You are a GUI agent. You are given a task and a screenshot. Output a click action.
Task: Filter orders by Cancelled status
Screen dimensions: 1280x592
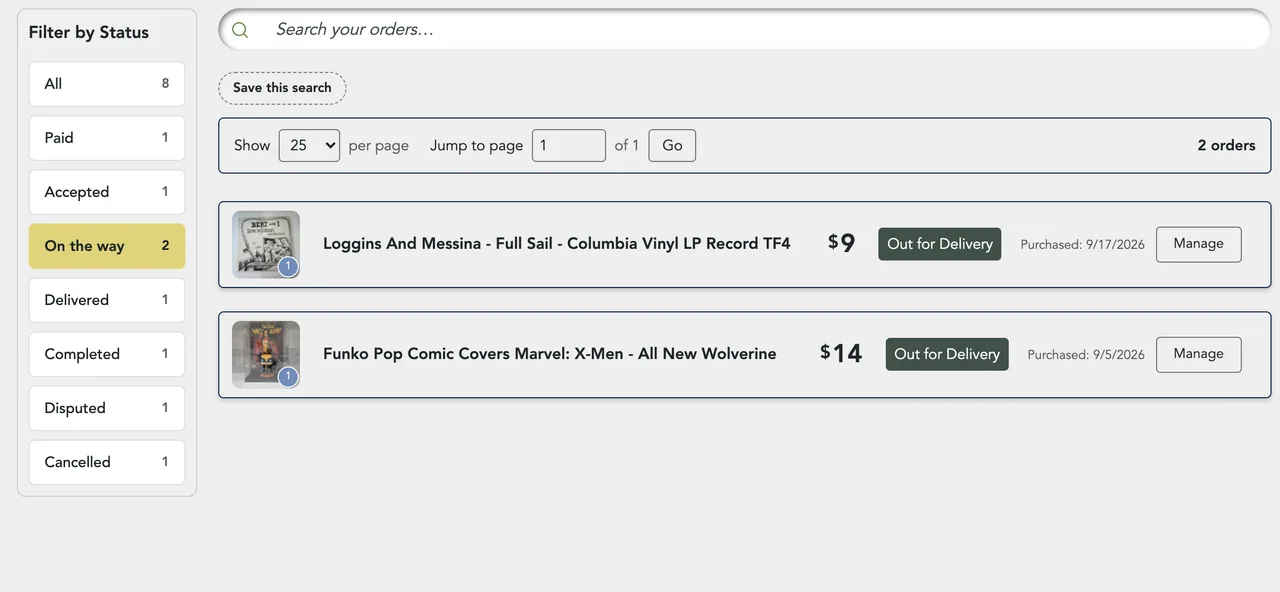(x=107, y=462)
